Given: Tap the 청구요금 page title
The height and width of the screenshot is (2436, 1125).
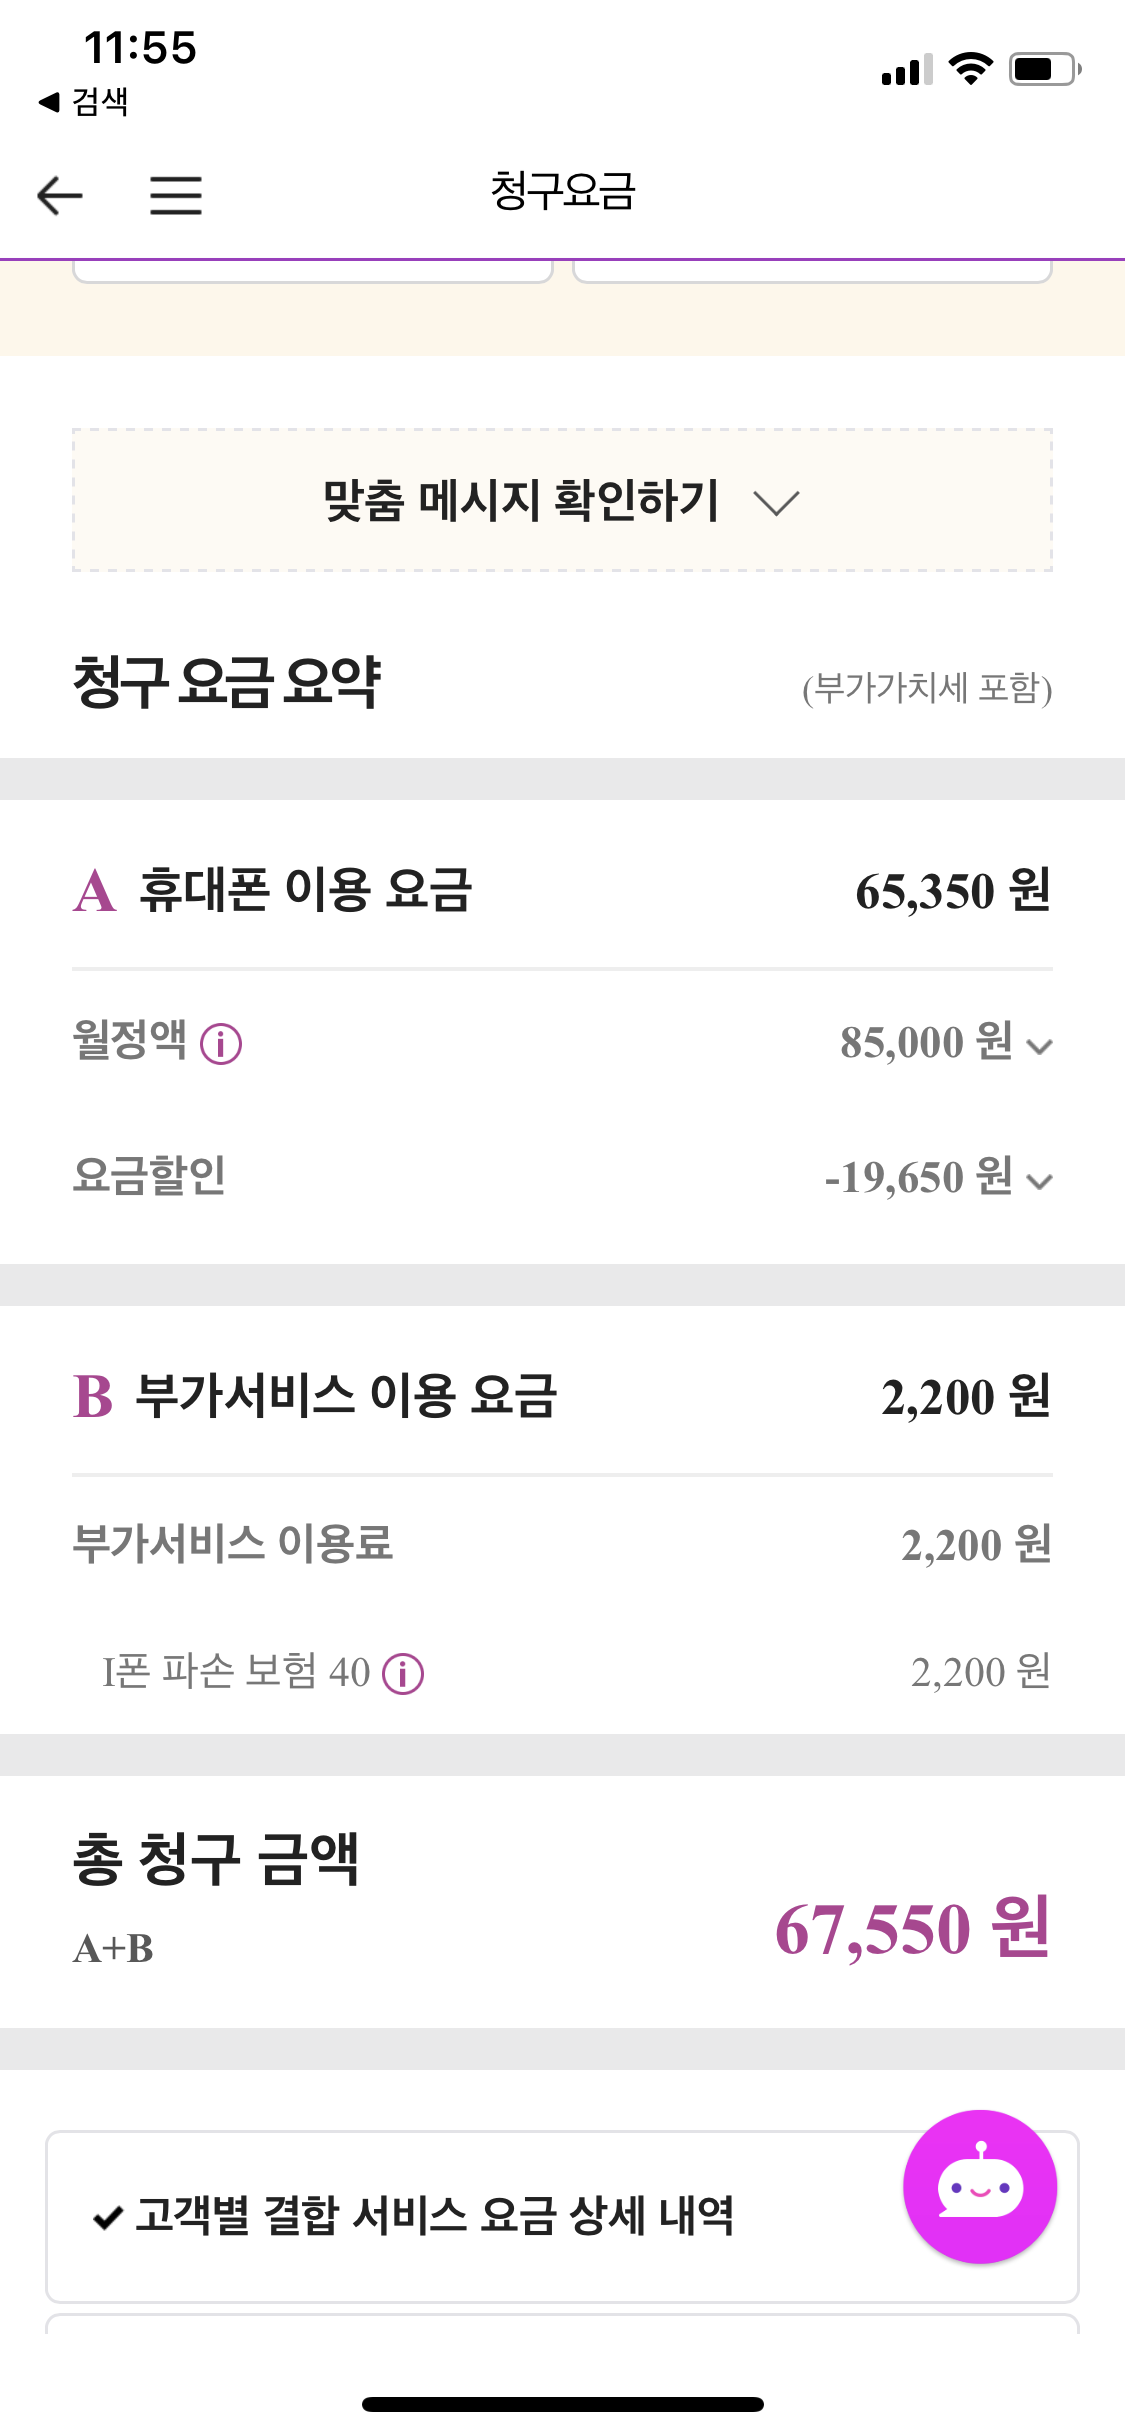Looking at the screenshot, I should 562,190.
